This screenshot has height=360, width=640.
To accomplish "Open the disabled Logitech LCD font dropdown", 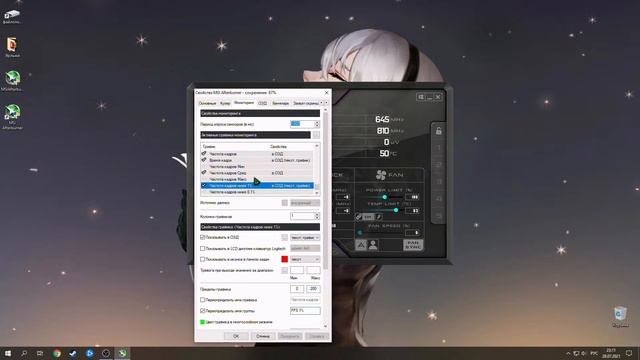I will coord(305,248).
